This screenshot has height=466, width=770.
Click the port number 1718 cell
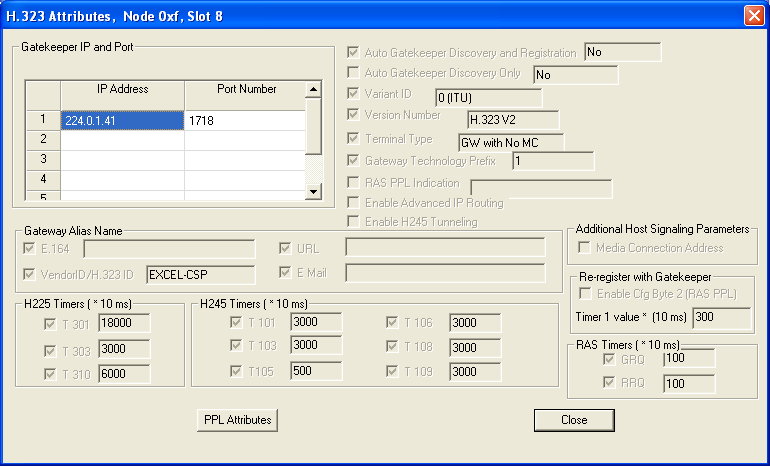(x=244, y=120)
